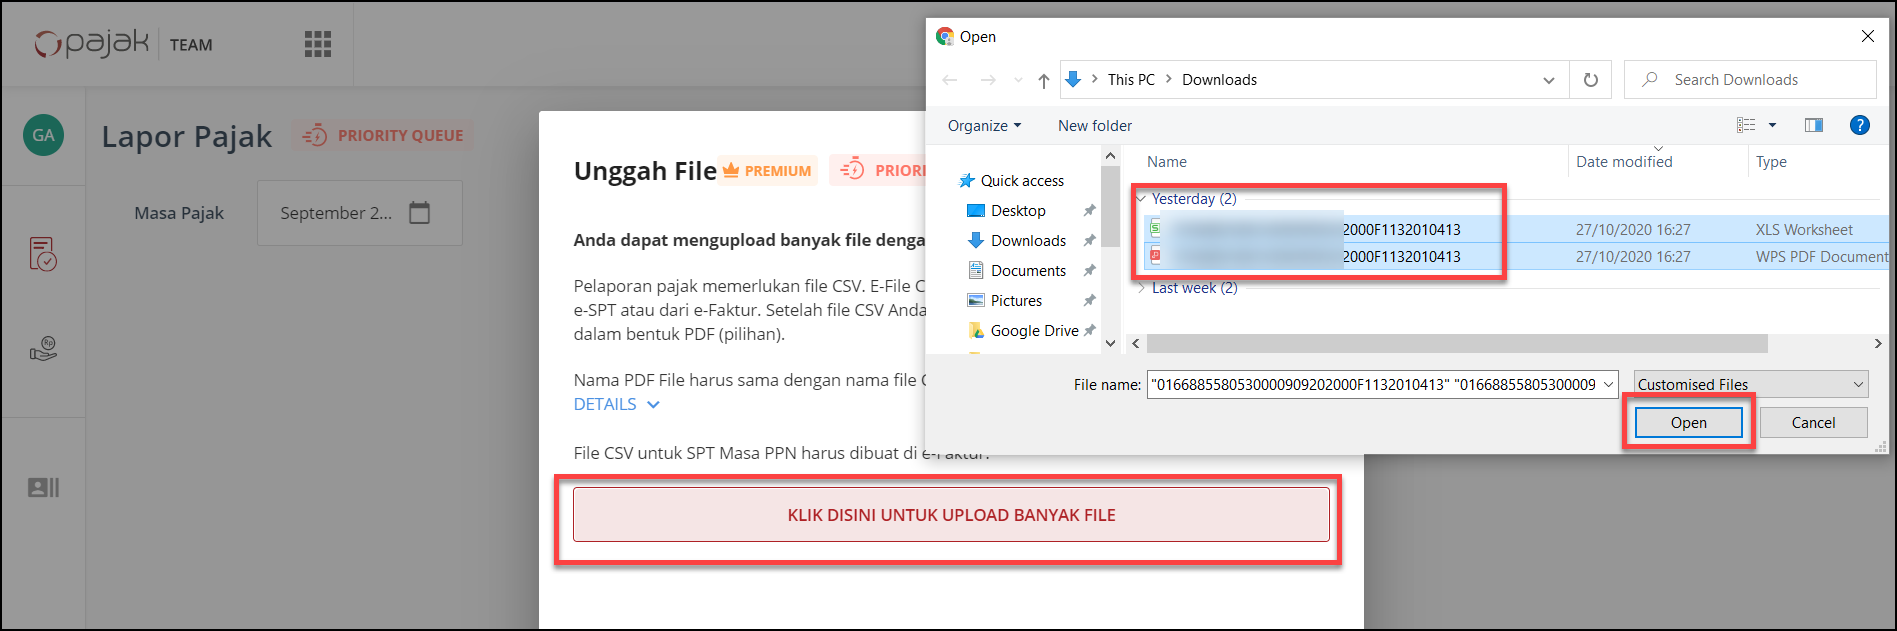Toggle the preview pane icon
This screenshot has height=631, width=1897.
coord(1813,125)
